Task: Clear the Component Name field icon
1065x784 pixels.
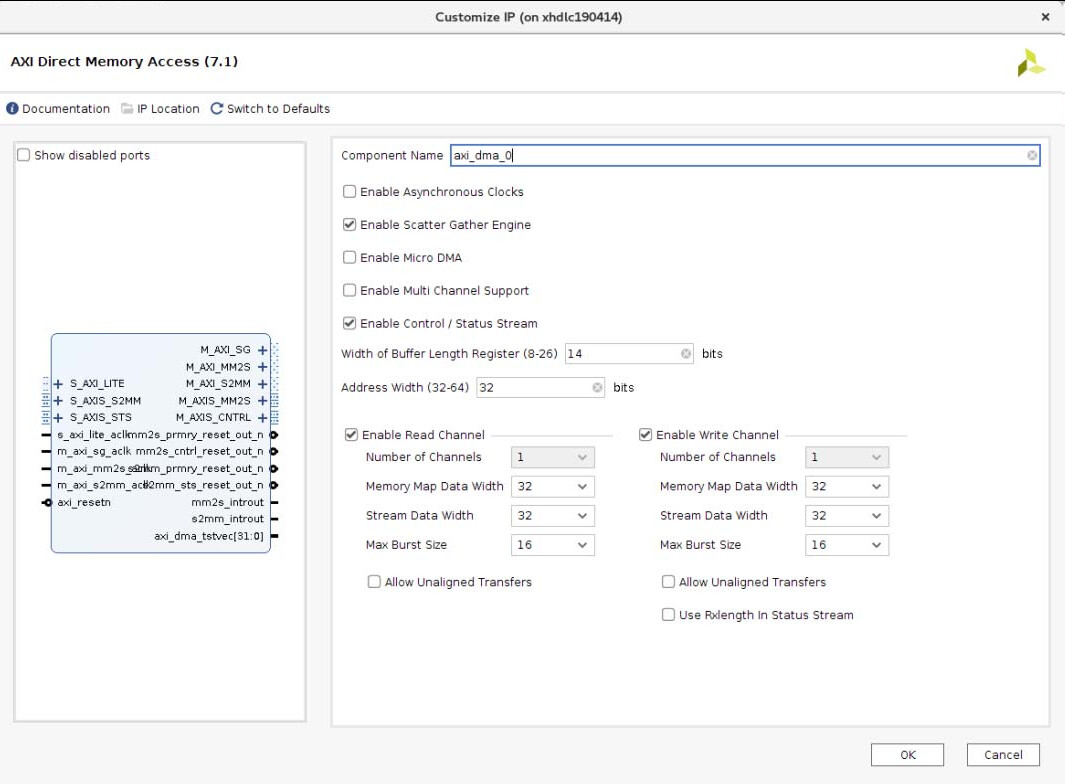Action: point(1031,156)
